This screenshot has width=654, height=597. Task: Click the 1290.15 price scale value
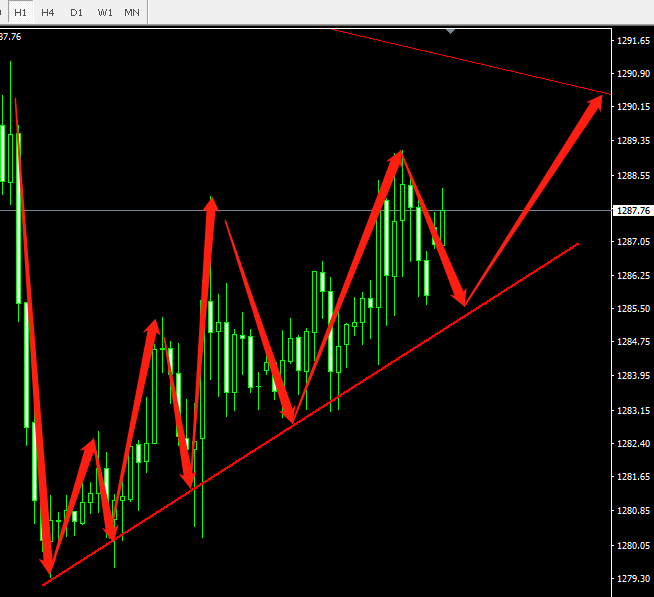coord(633,107)
